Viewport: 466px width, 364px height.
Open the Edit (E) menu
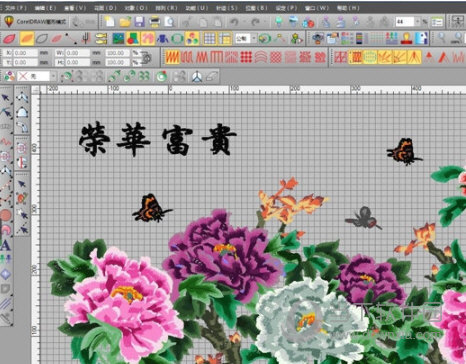coord(45,8)
